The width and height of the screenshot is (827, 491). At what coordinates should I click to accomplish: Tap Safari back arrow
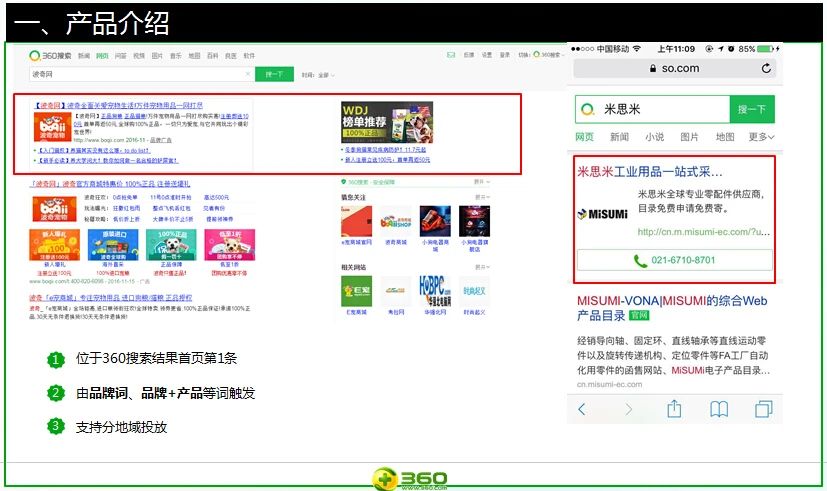click(583, 409)
